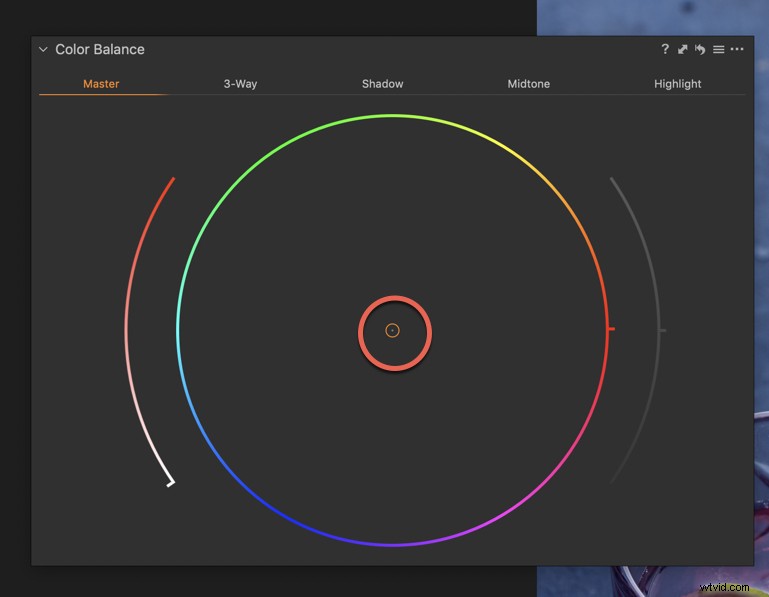Click the Color Balance panel title
This screenshot has height=597, width=769.
coord(100,50)
